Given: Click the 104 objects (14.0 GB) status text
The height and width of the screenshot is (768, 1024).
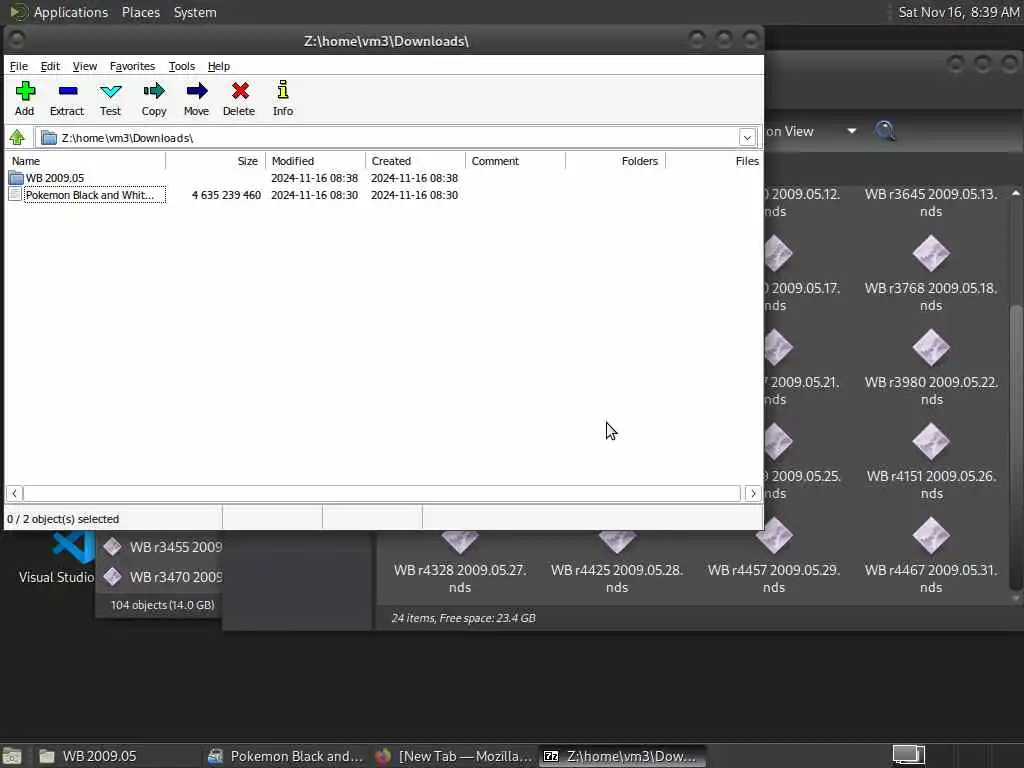Looking at the screenshot, I should 163,605.
